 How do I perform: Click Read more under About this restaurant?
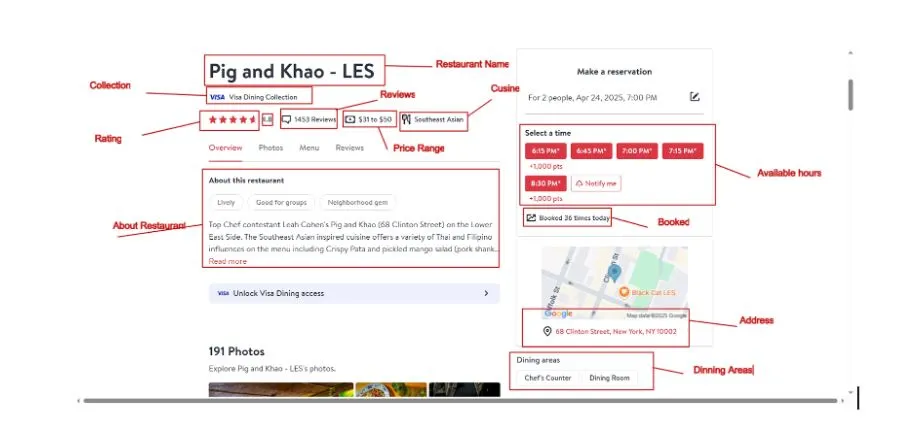tap(227, 261)
